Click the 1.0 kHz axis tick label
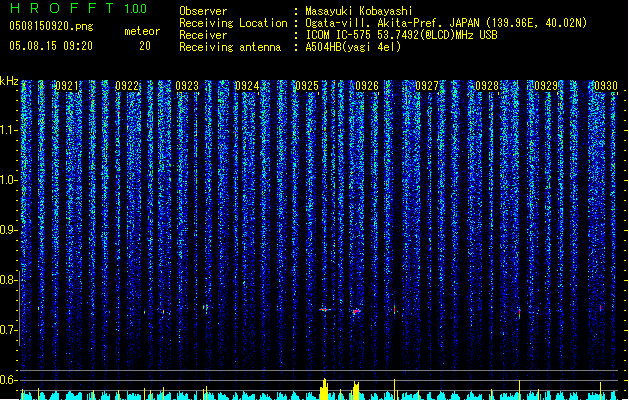 [x=9, y=180]
